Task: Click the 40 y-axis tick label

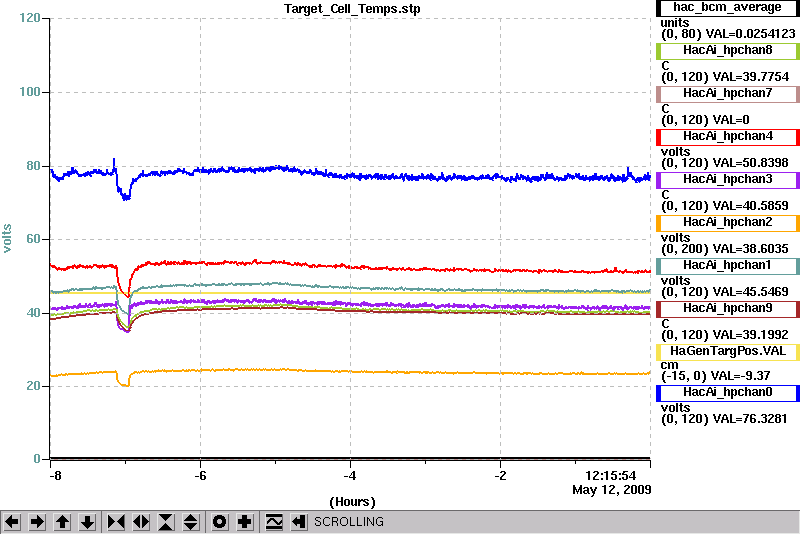Action: point(33,313)
